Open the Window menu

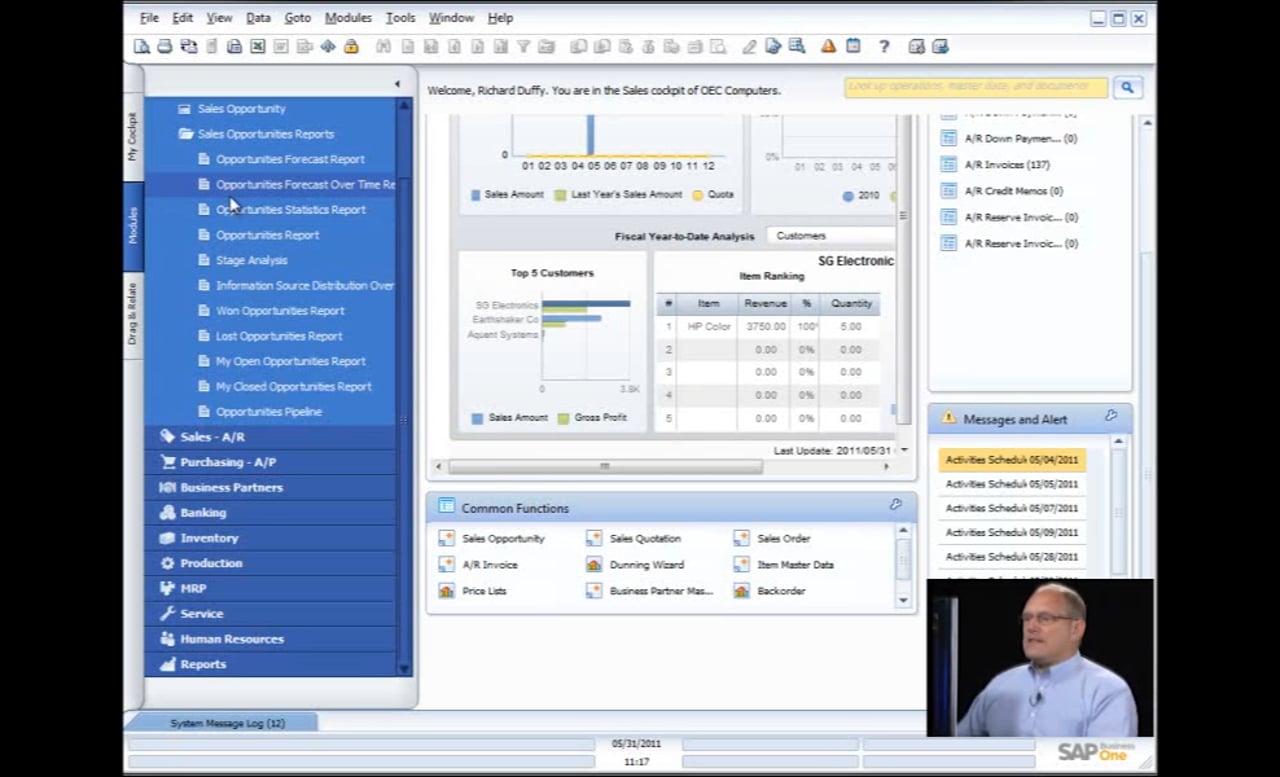pyautogui.click(x=451, y=18)
